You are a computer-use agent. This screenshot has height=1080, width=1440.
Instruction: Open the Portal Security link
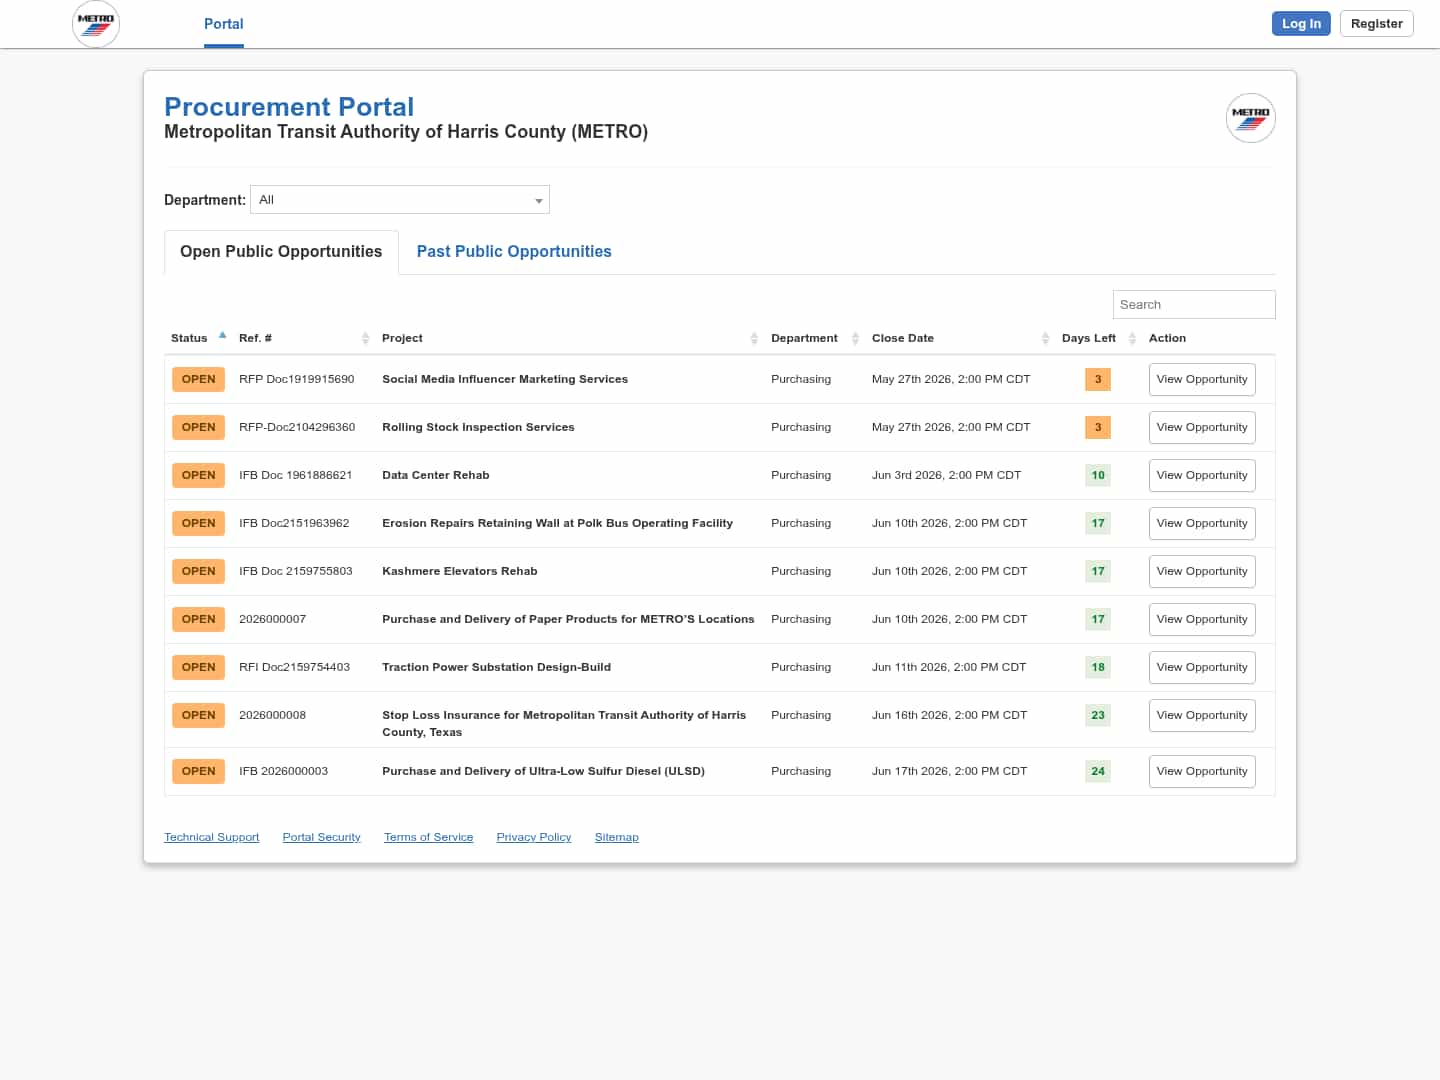[322, 838]
